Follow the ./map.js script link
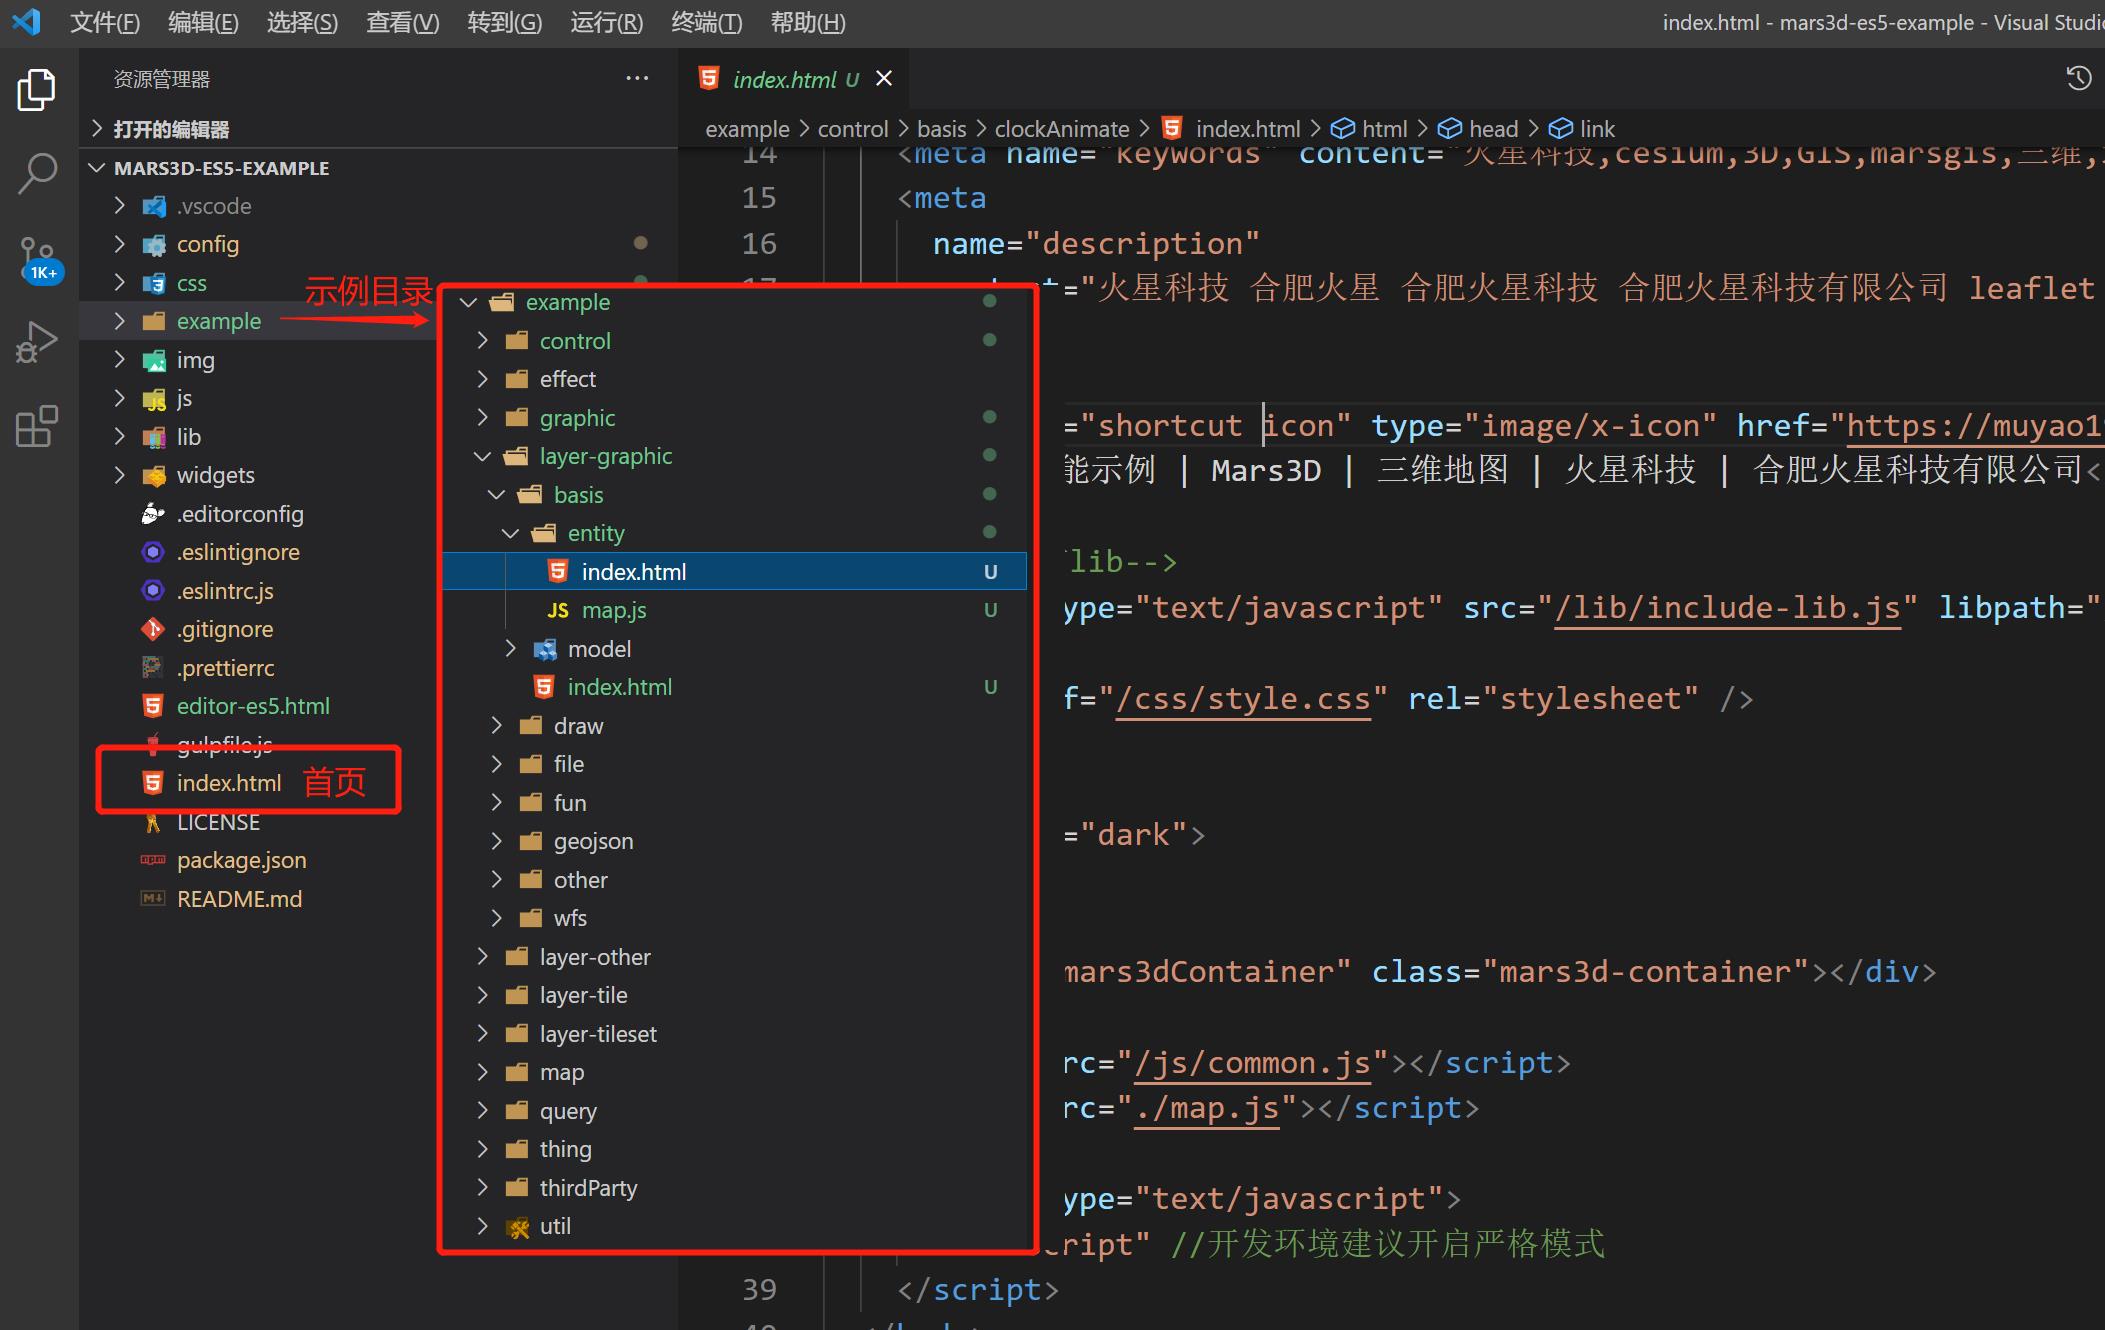The height and width of the screenshot is (1330, 2105). pos(1207,1108)
